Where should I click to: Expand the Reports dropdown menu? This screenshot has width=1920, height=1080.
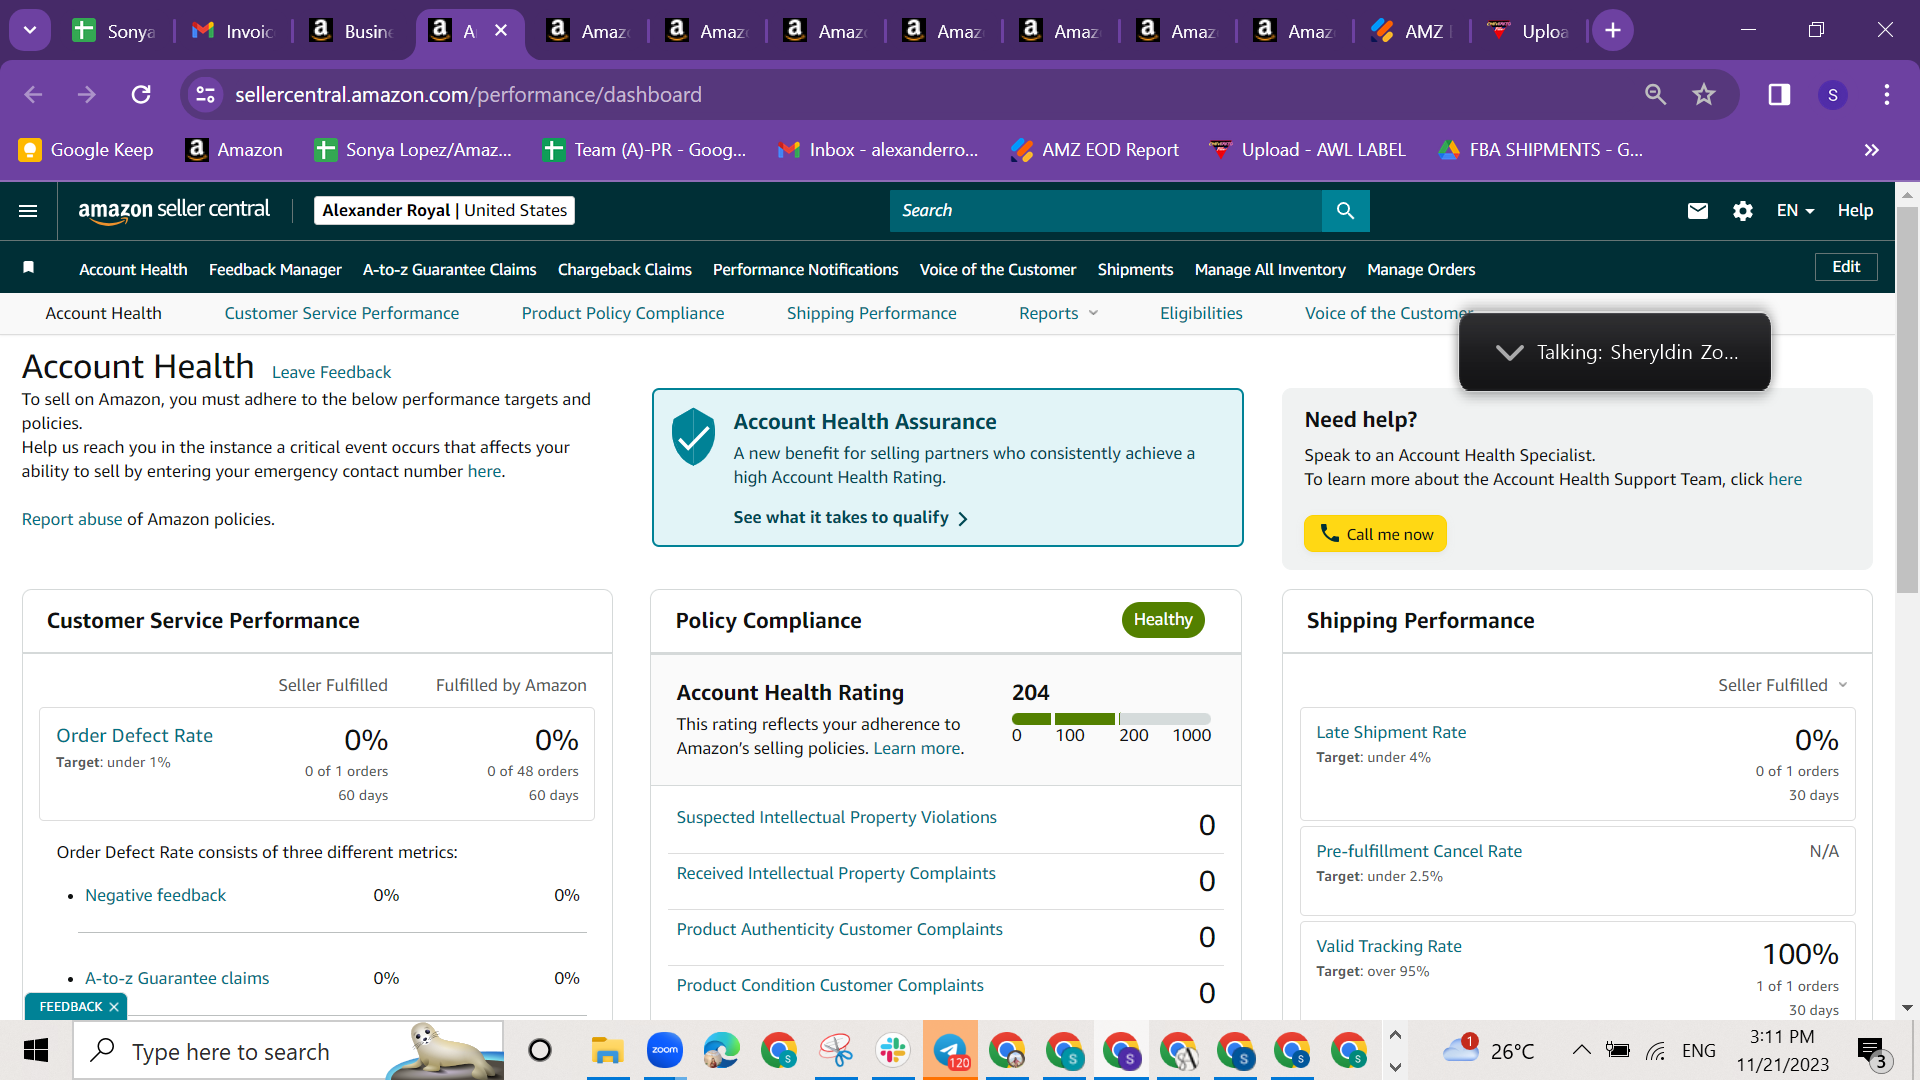pos(1059,313)
